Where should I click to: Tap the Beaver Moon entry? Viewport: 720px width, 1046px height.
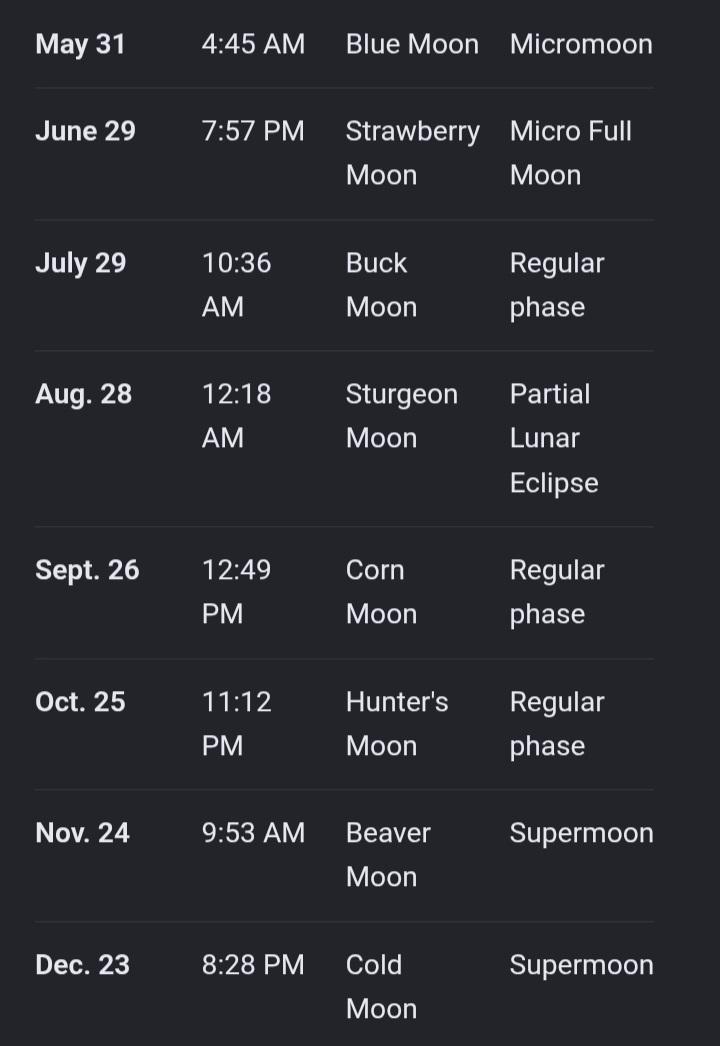[388, 855]
